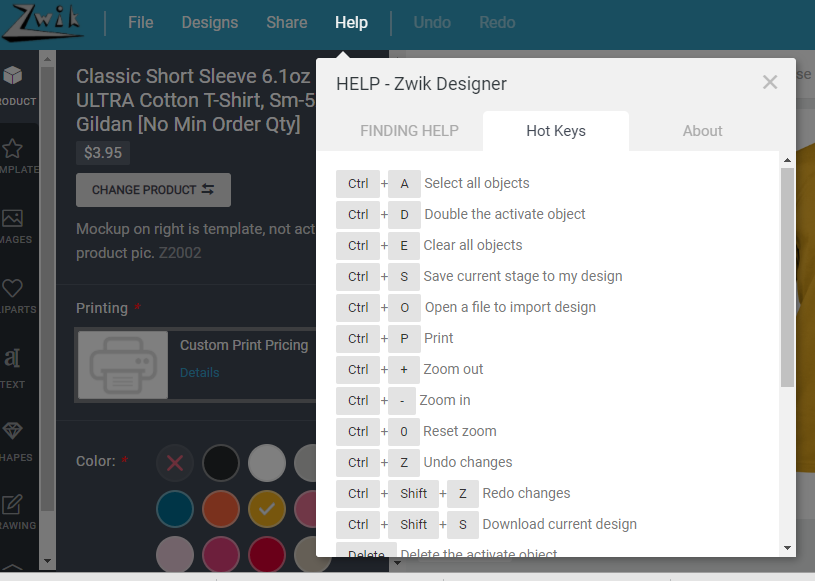
Task: Click 'Save current stage to my design'
Action: 523,276
